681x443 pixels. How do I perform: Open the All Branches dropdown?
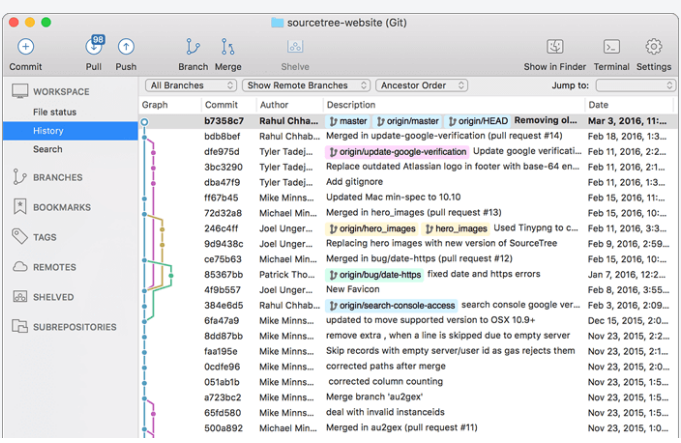(x=191, y=86)
